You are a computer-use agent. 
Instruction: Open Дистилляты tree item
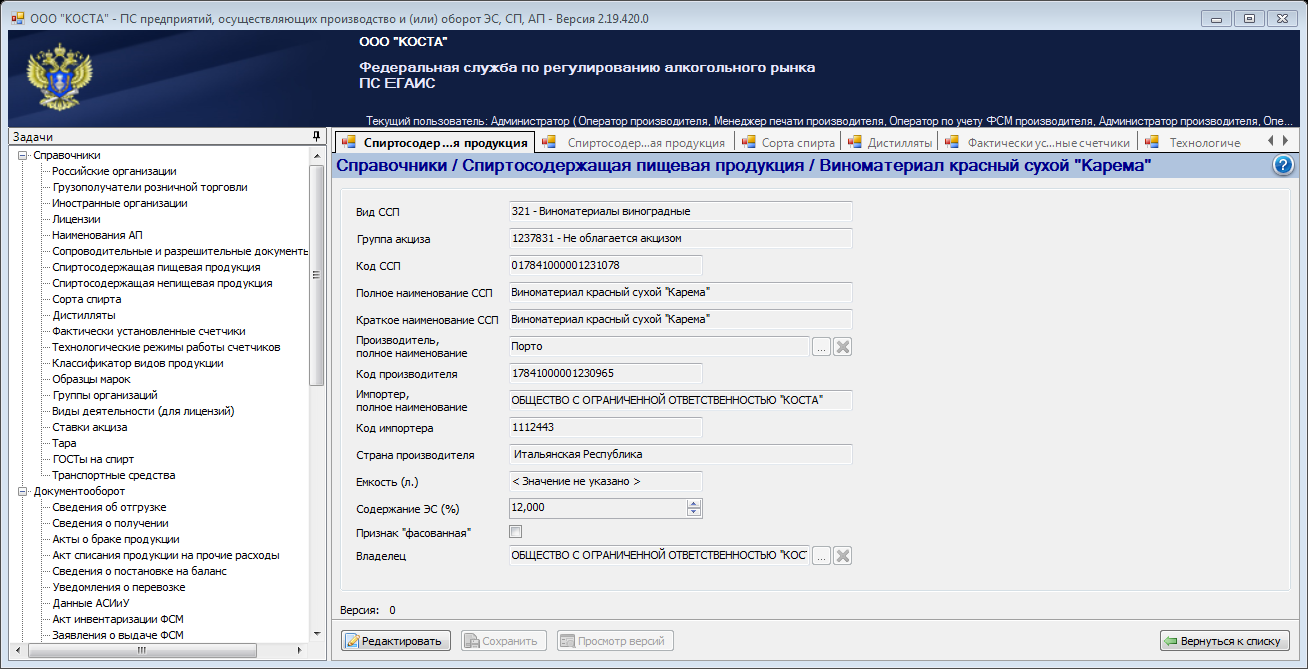pos(84,315)
